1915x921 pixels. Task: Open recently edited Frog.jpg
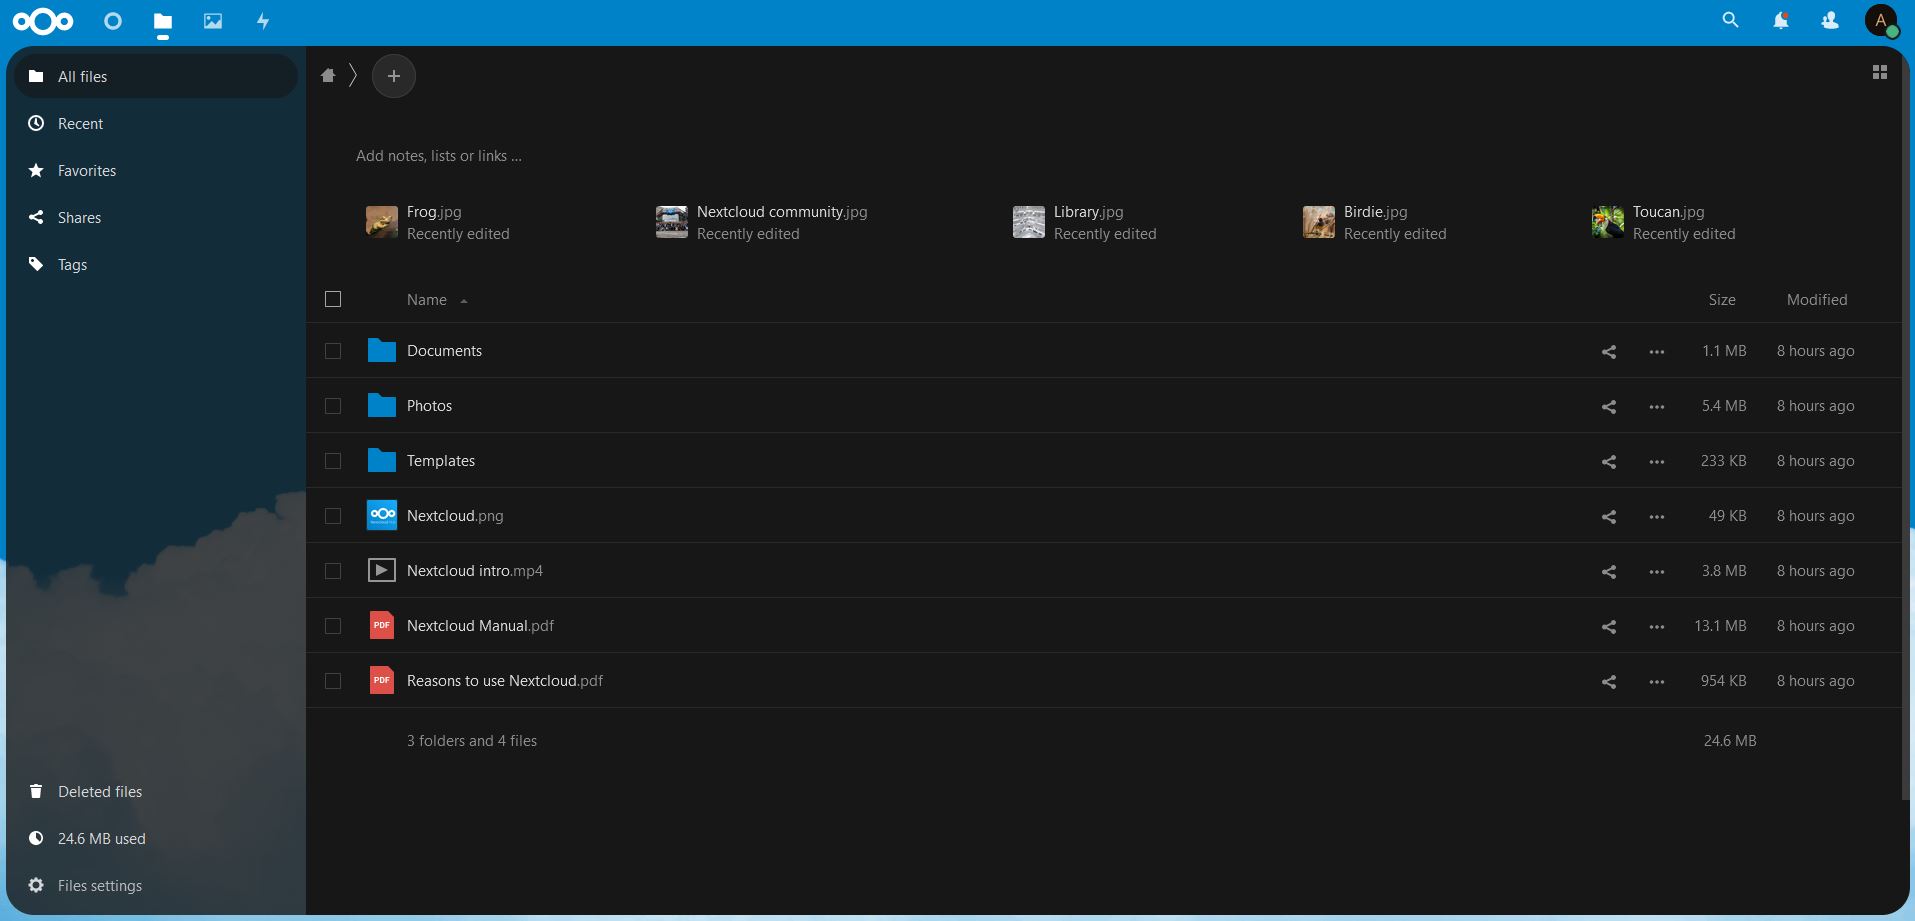pyautogui.click(x=438, y=222)
